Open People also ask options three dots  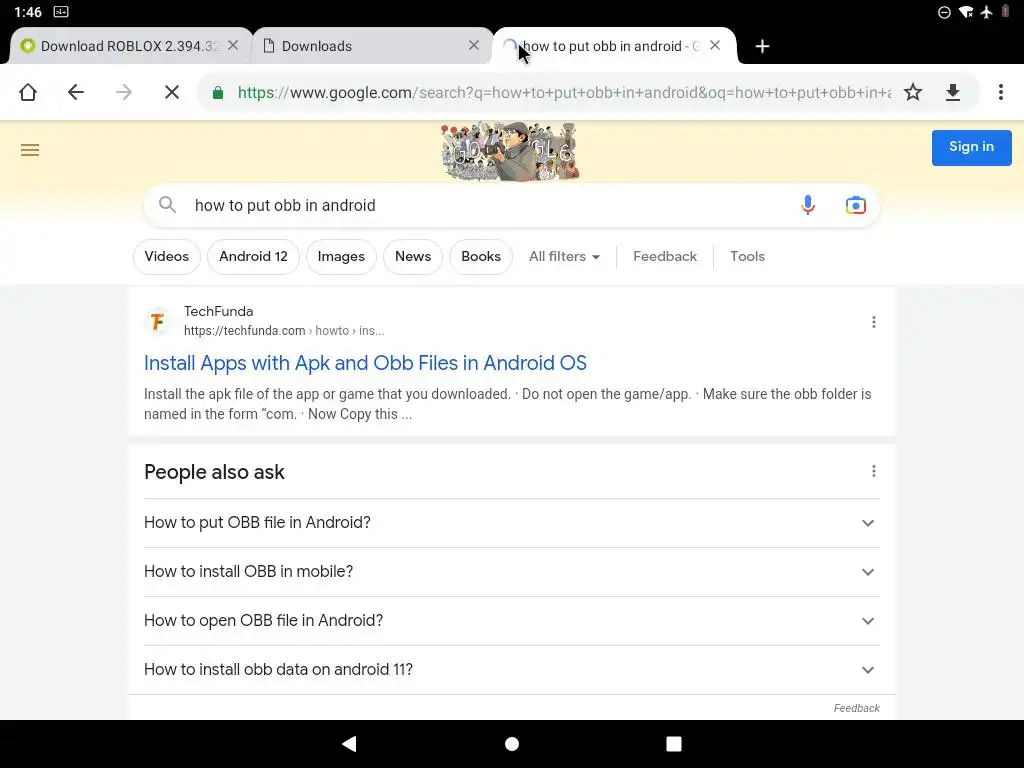(x=874, y=472)
